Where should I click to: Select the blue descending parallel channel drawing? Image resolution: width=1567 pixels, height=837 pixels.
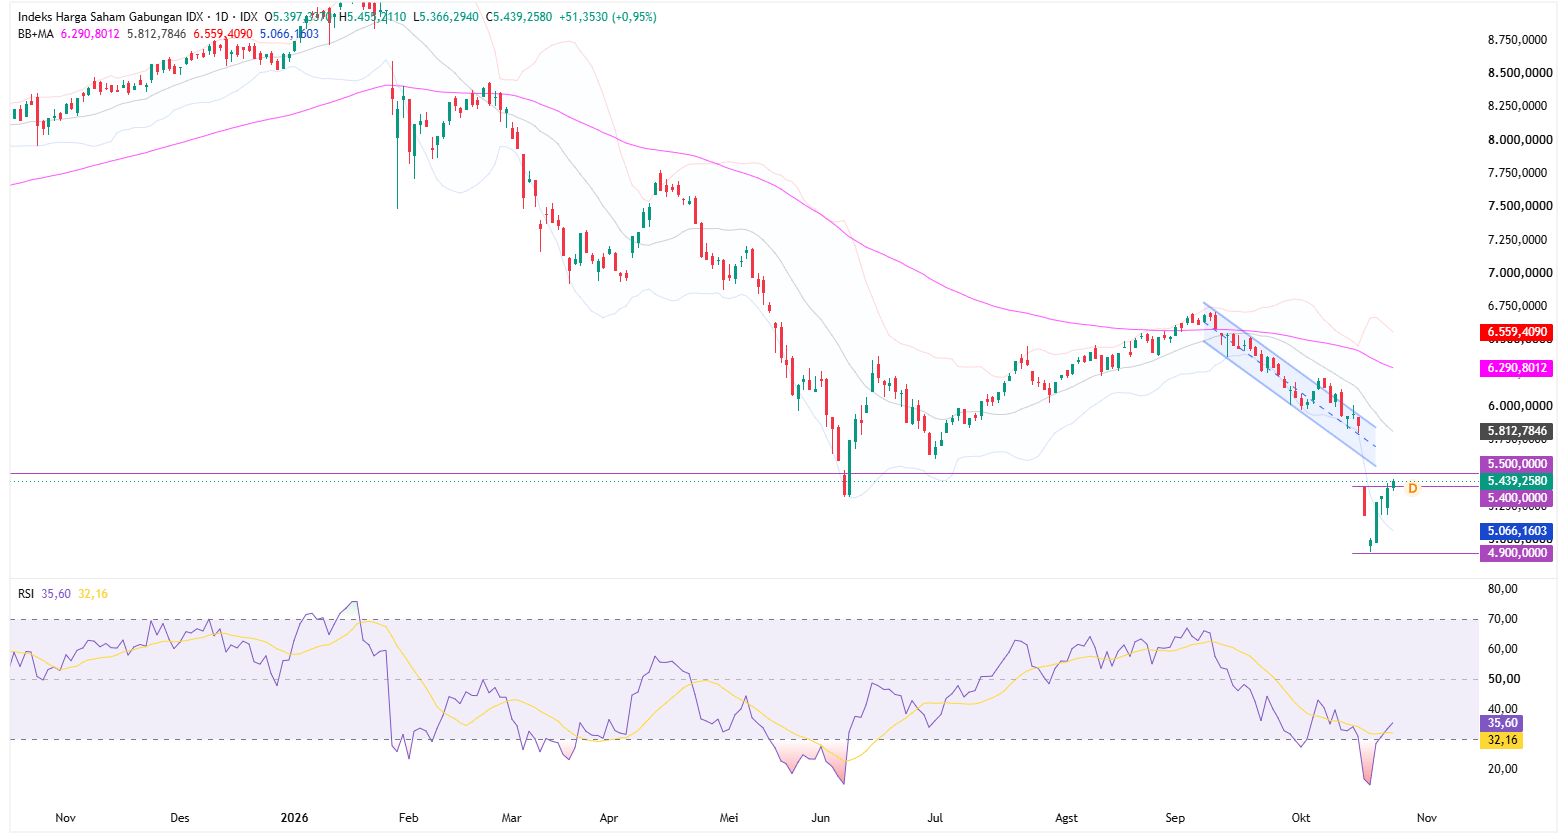[x=1290, y=385]
